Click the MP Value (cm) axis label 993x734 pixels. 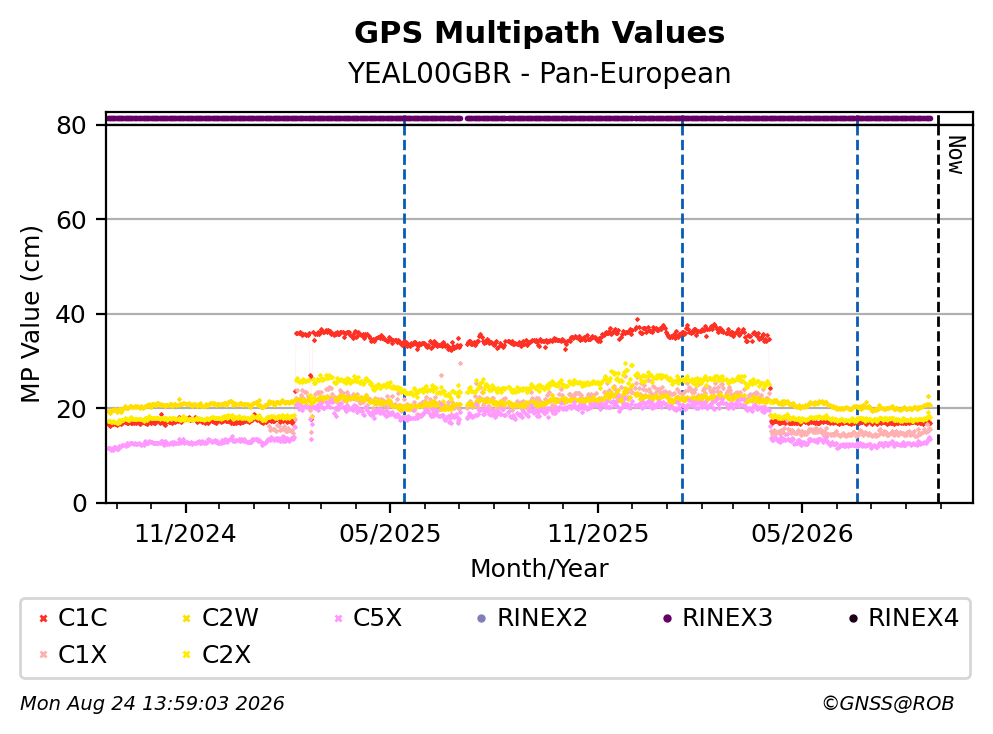(x=30, y=314)
